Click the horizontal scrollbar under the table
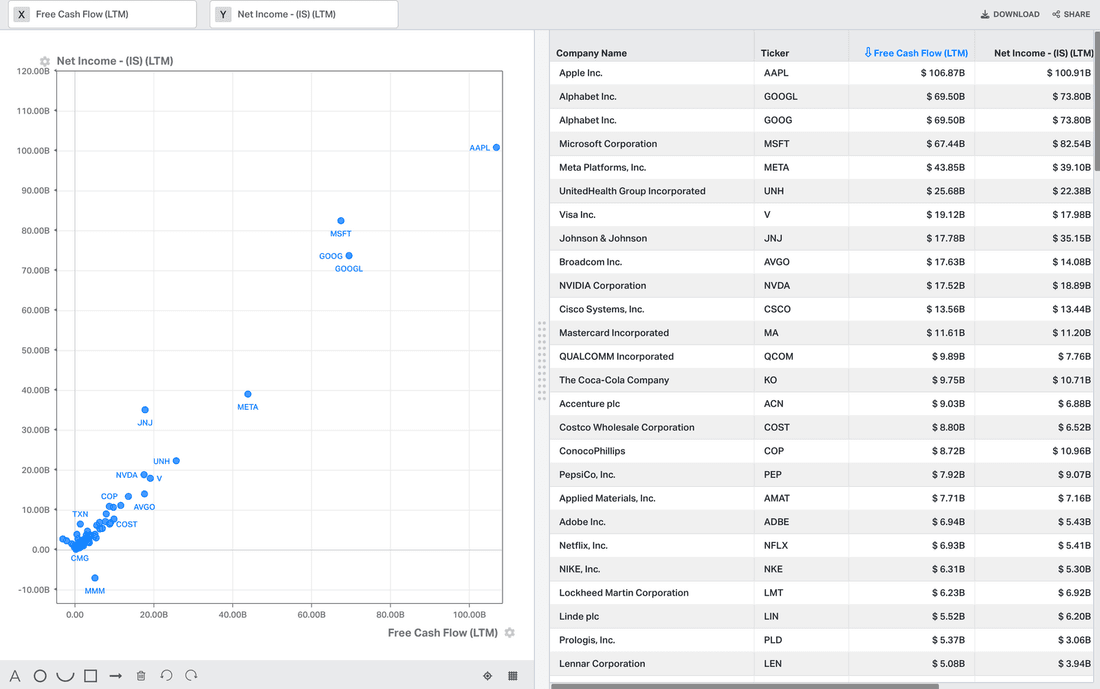Viewport: 1100px width, 689px height. point(744,685)
